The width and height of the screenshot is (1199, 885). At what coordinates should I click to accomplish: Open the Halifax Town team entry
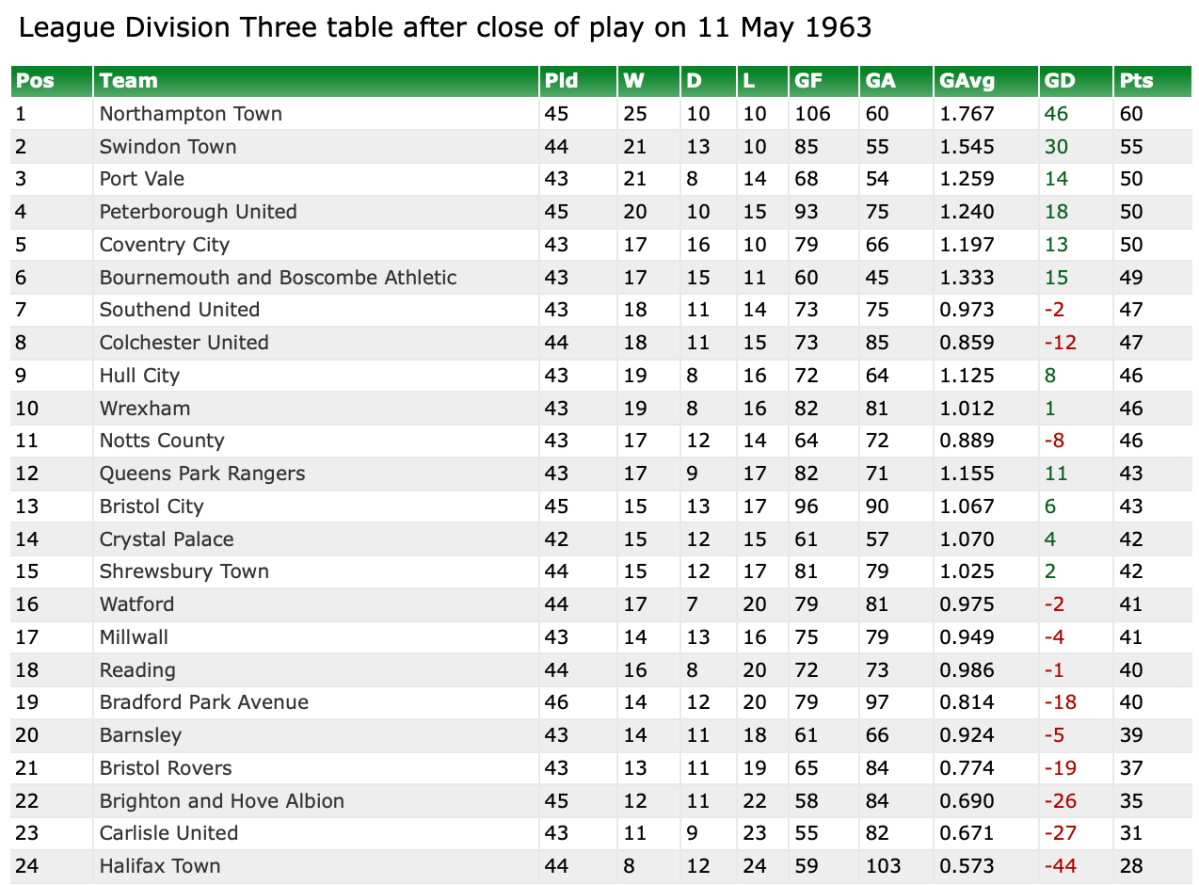[x=159, y=866]
